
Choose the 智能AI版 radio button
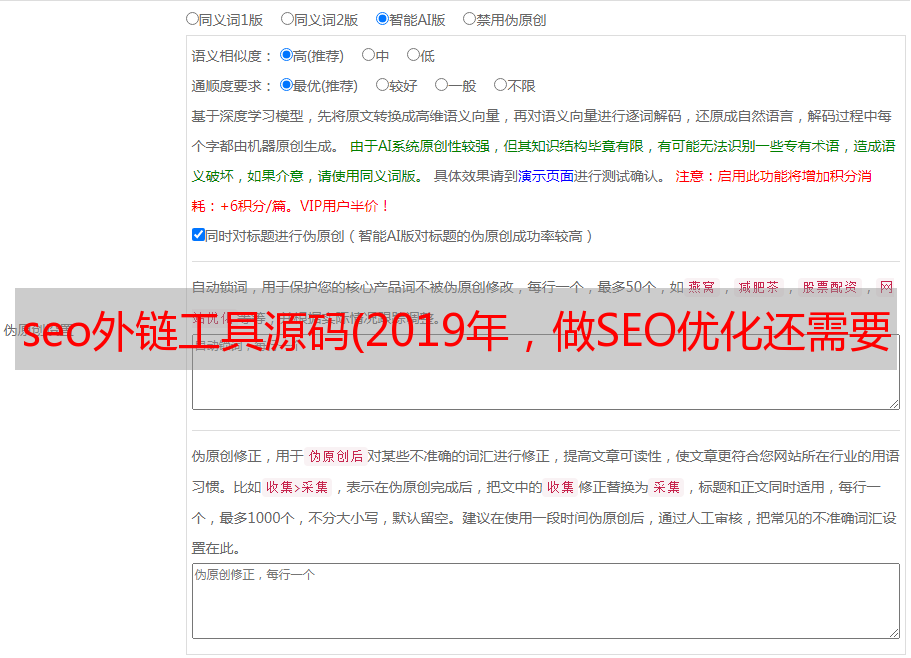382,19
